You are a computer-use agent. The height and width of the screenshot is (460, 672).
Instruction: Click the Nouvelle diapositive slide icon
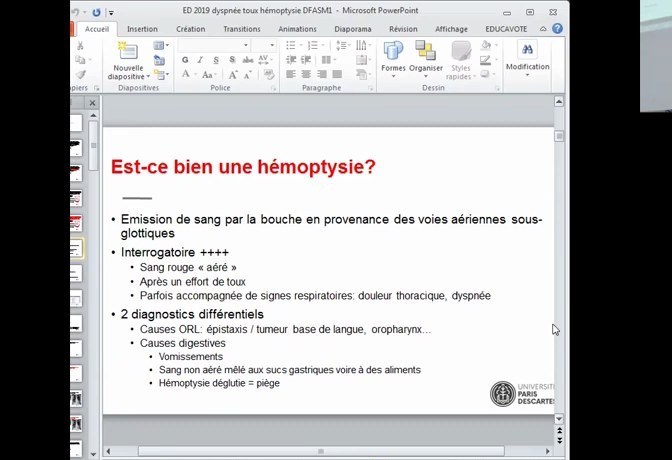(128, 51)
